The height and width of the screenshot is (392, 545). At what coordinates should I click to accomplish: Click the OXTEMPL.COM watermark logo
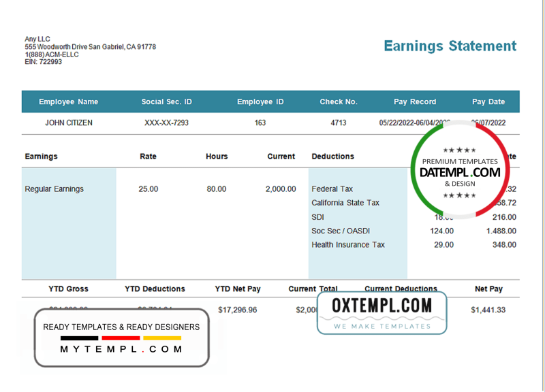pos(382,313)
